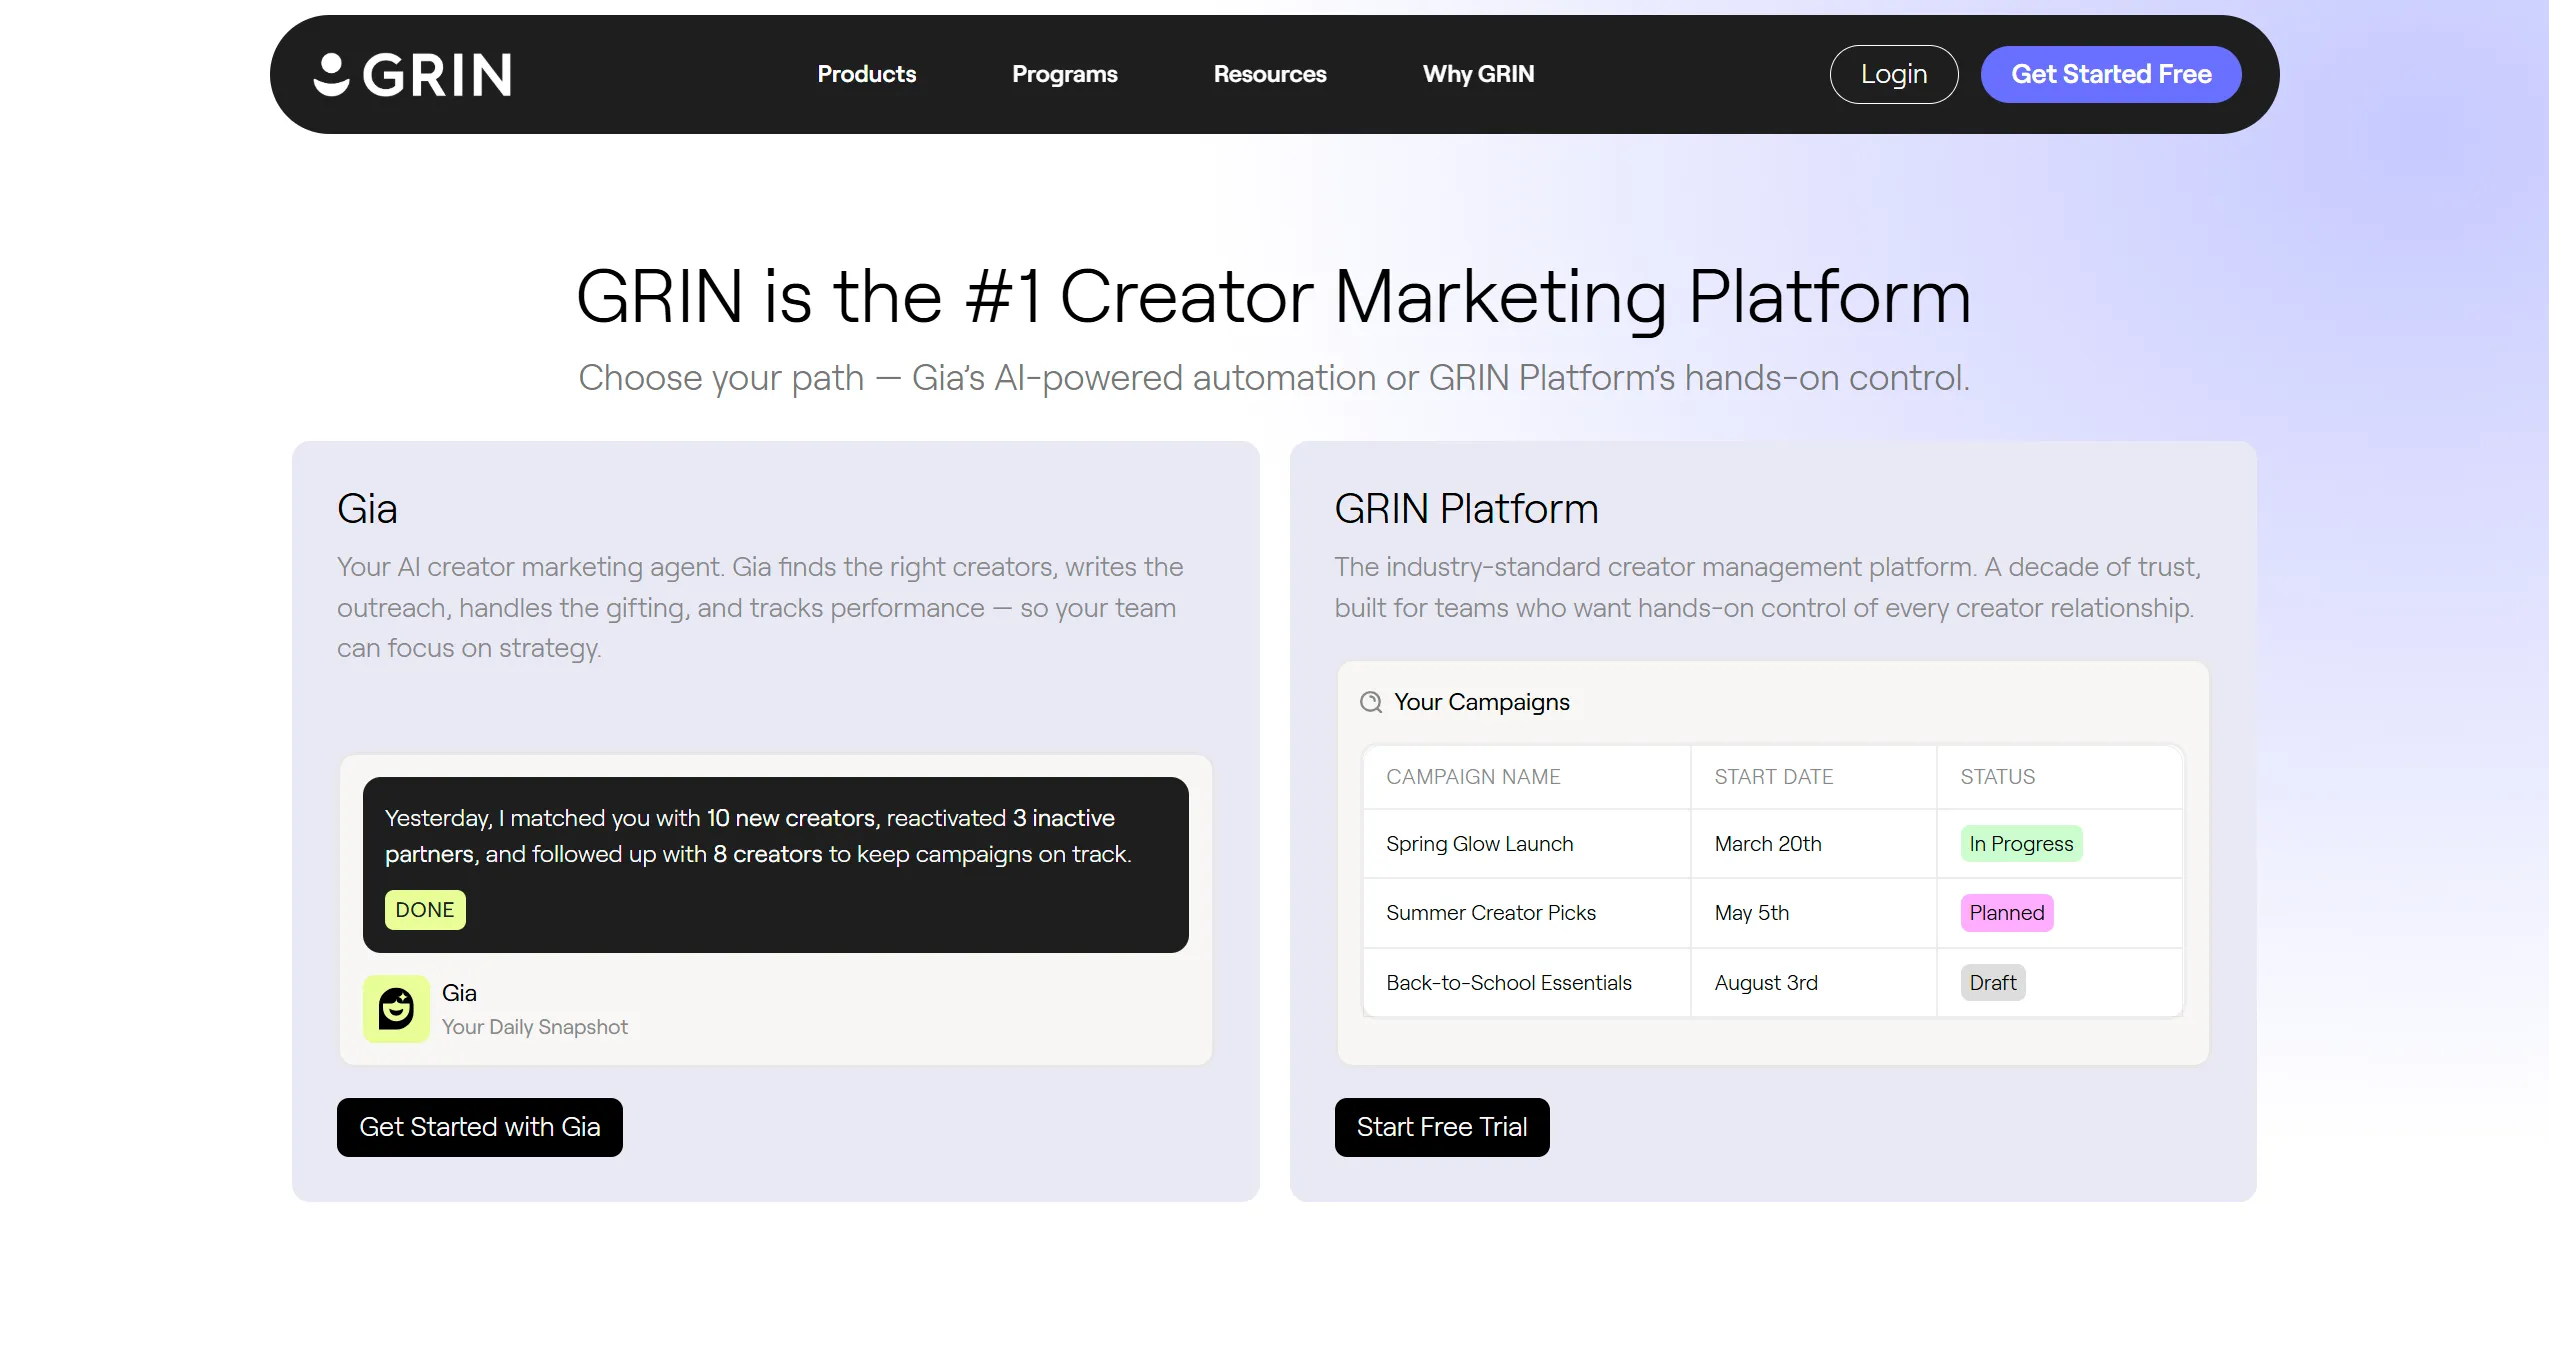Open the Why GRIN menu
The image size is (2549, 1351).
tap(1478, 73)
